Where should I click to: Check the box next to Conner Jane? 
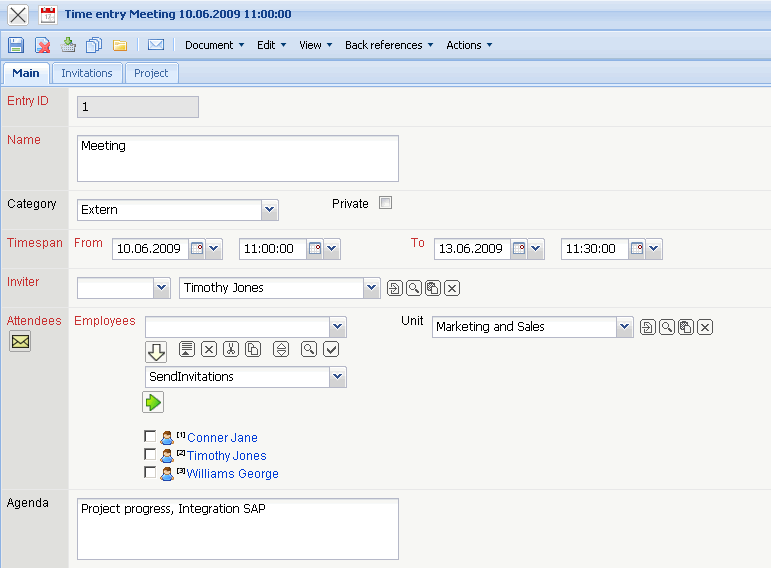click(x=150, y=437)
